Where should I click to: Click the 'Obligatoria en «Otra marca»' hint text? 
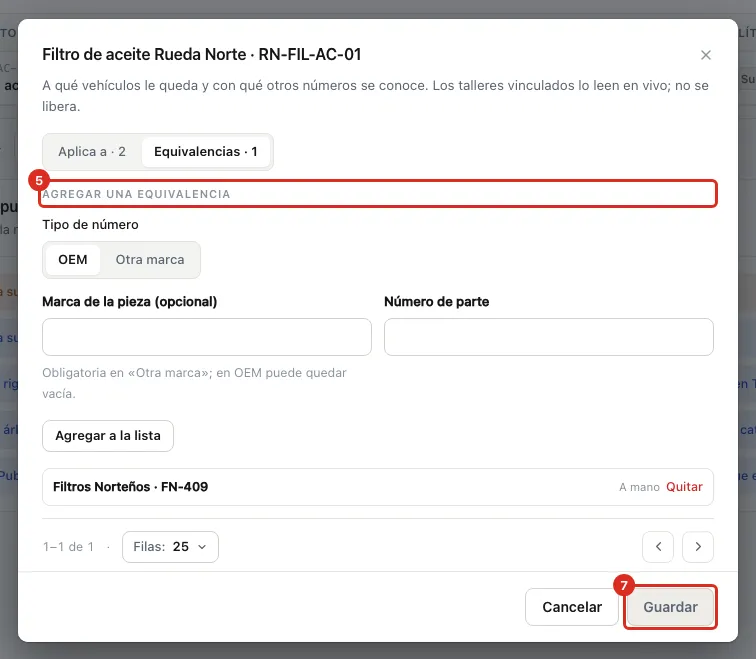point(194,383)
